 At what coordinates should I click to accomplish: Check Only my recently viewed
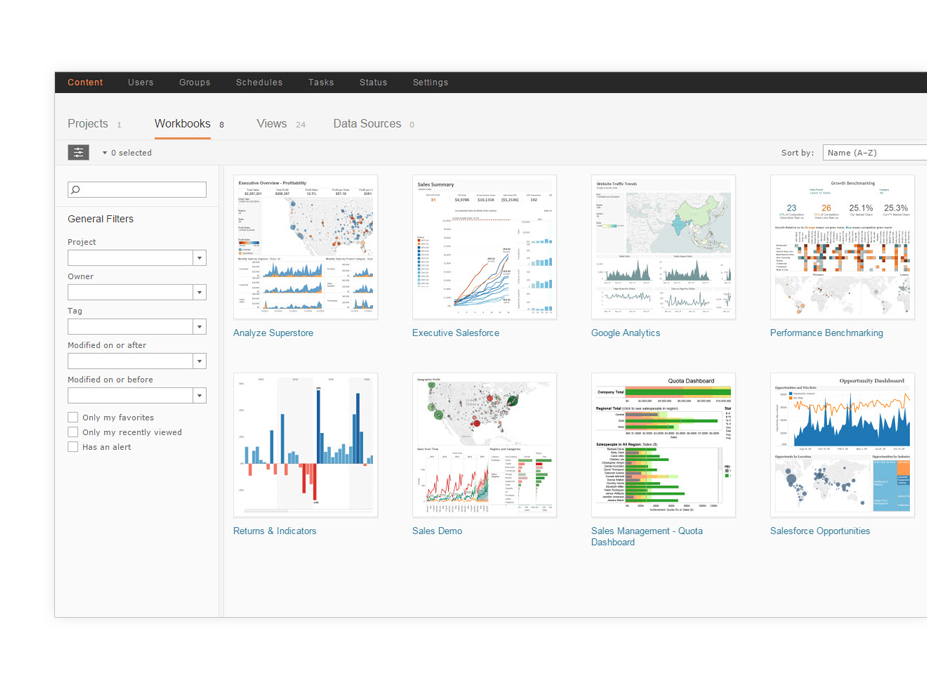point(73,432)
